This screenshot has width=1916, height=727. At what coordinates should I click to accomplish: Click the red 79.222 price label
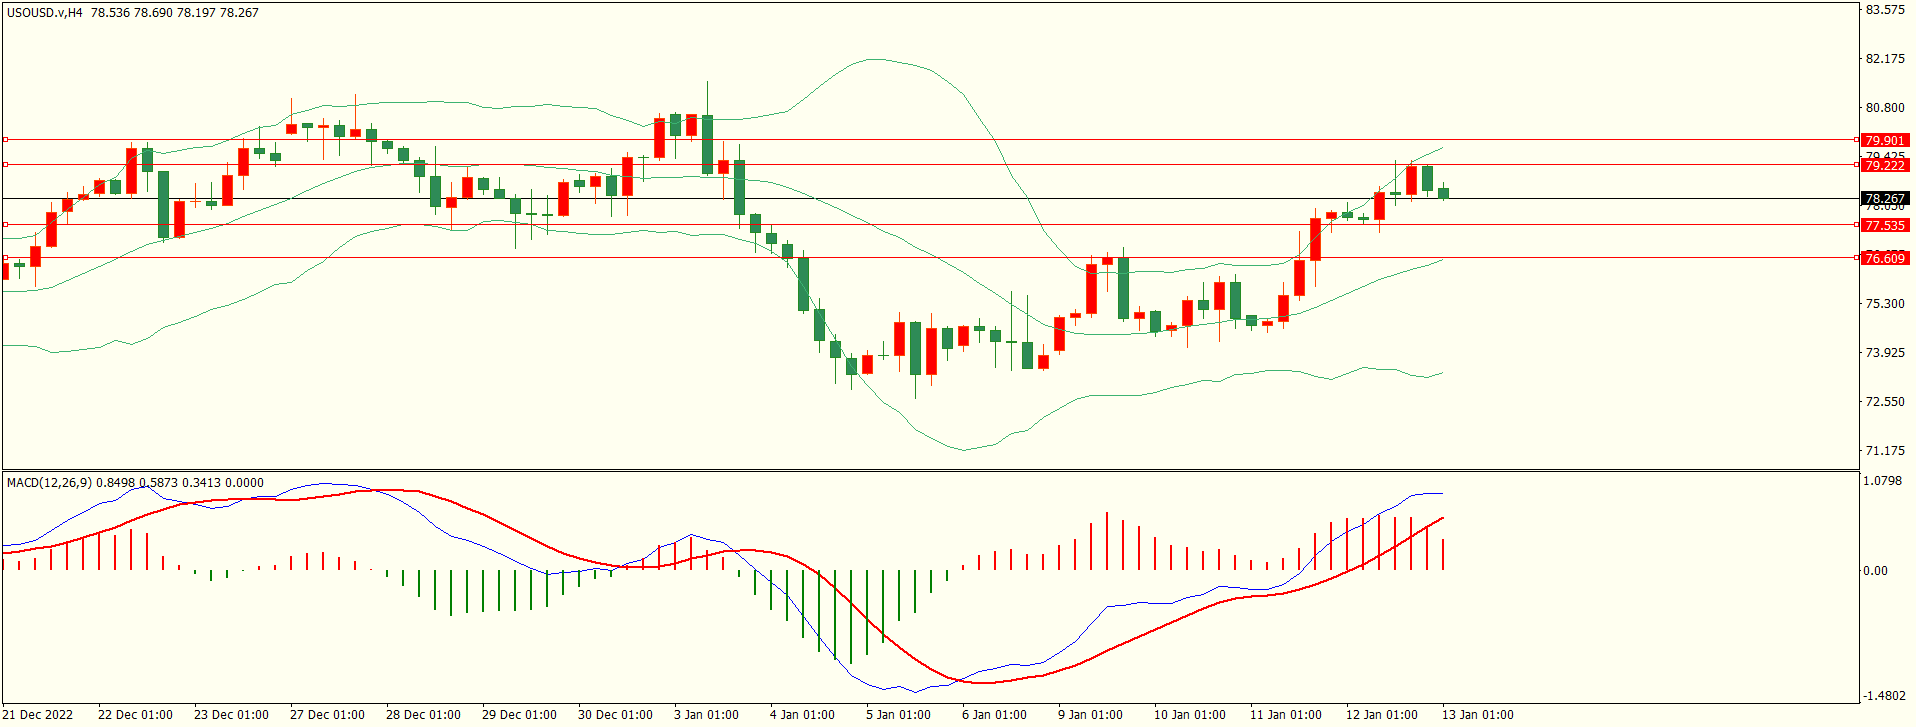(x=1885, y=165)
